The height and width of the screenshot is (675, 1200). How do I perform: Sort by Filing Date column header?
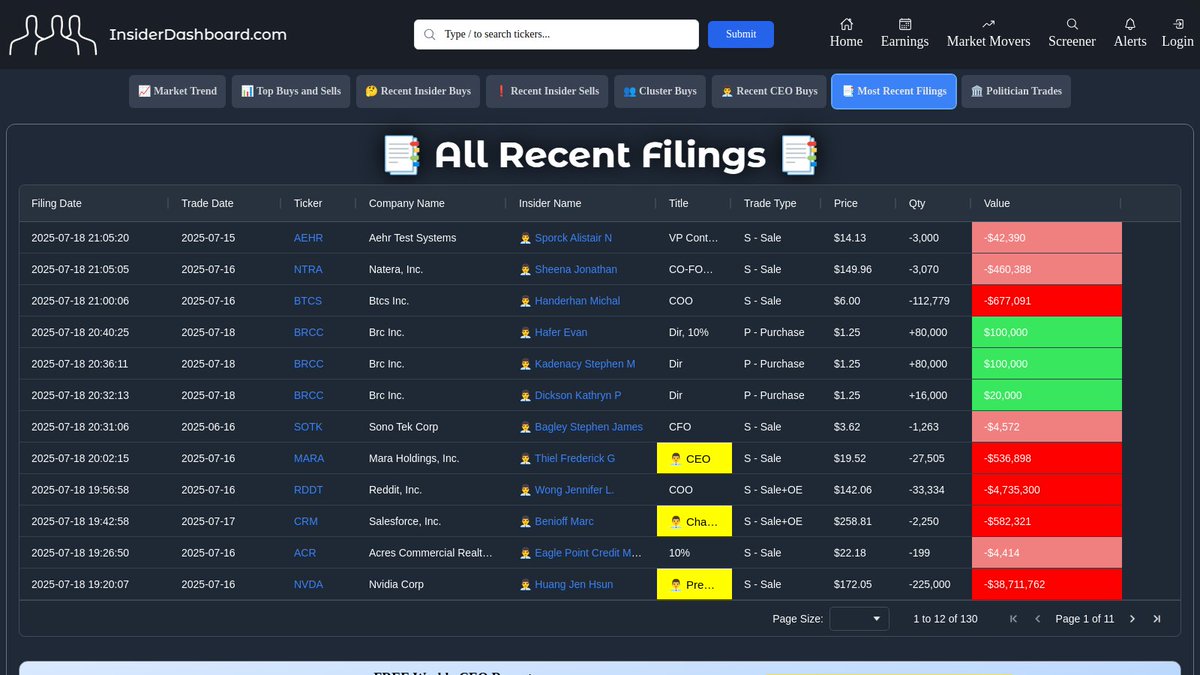point(57,203)
